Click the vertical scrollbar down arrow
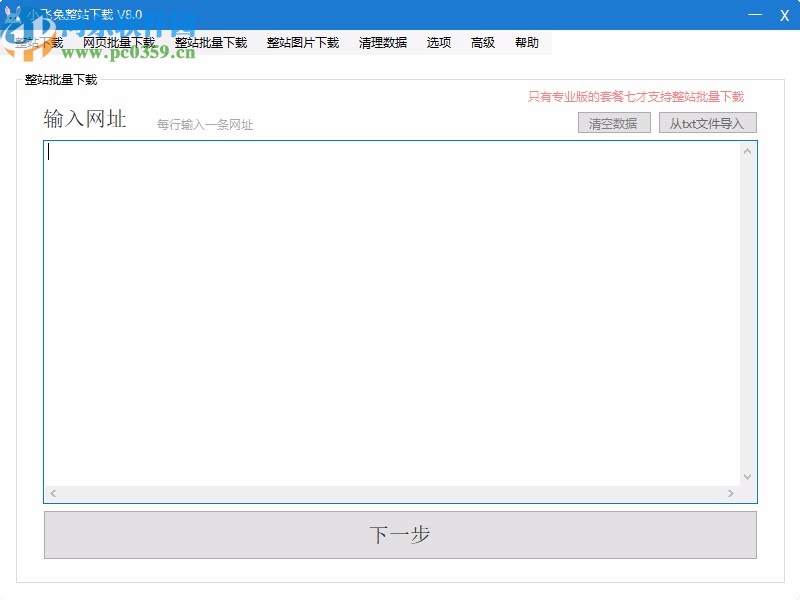 [x=745, y=478]
